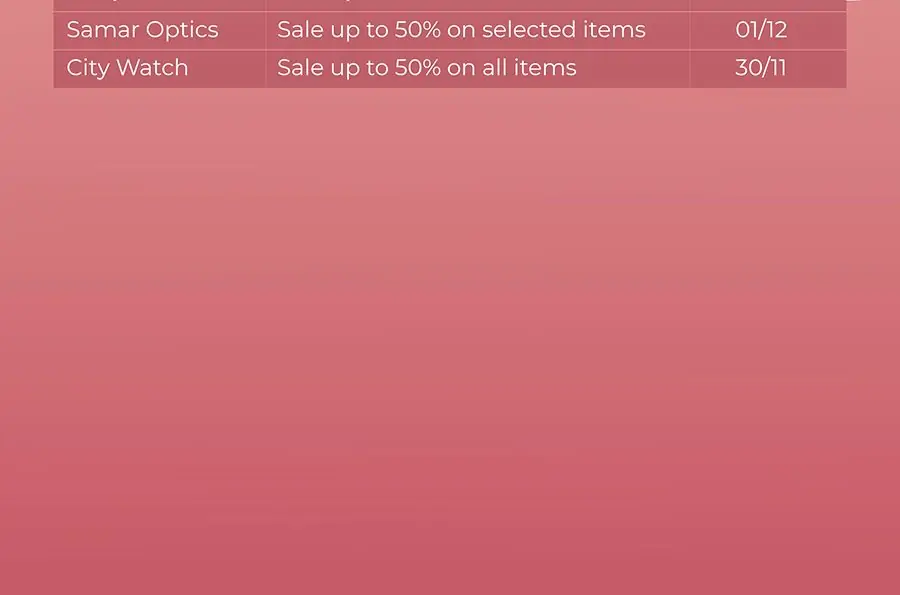Click the words "all items" in City Watch offer
This screenshot has width=900, height=595.
[x=529, y=68]
